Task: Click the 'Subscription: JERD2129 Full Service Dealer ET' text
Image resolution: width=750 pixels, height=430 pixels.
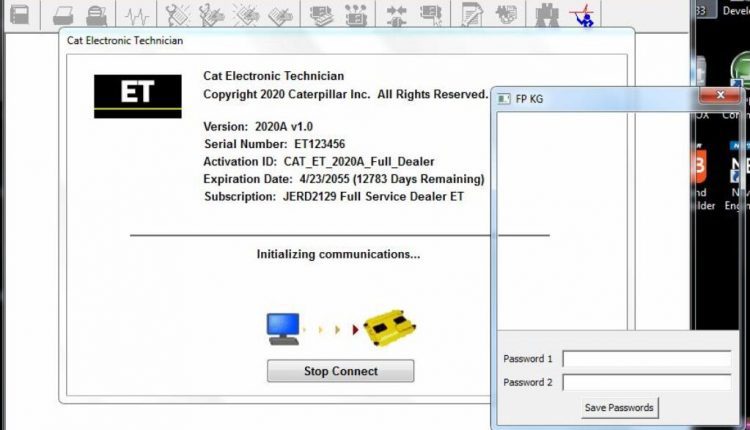Action: [x=333, y=197]
